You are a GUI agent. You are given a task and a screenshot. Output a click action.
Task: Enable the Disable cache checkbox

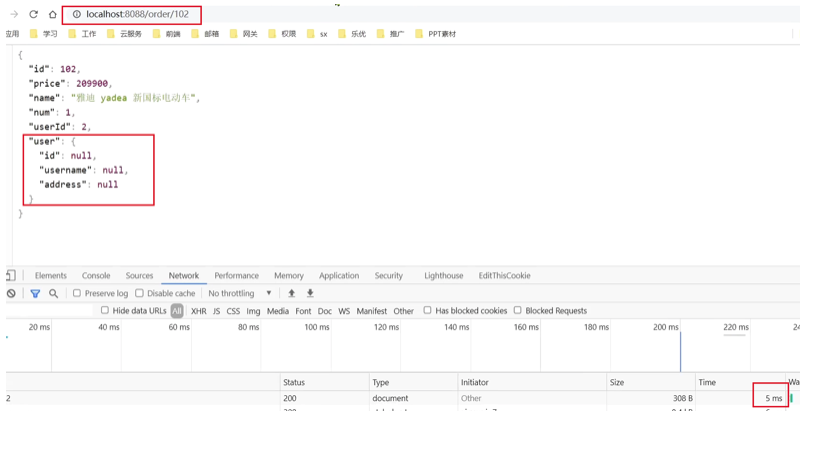pyautogui.click(x=139, y=293)
